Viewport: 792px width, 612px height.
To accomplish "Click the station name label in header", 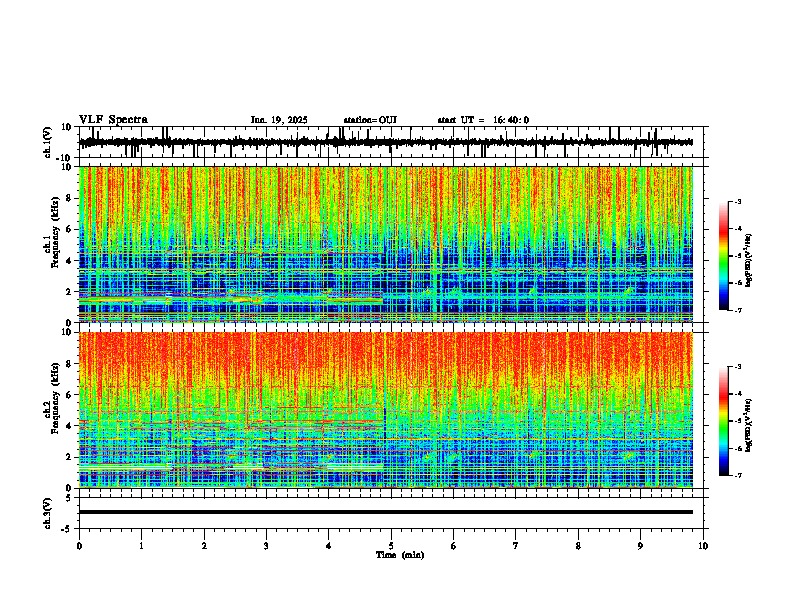I will point(370,120).
